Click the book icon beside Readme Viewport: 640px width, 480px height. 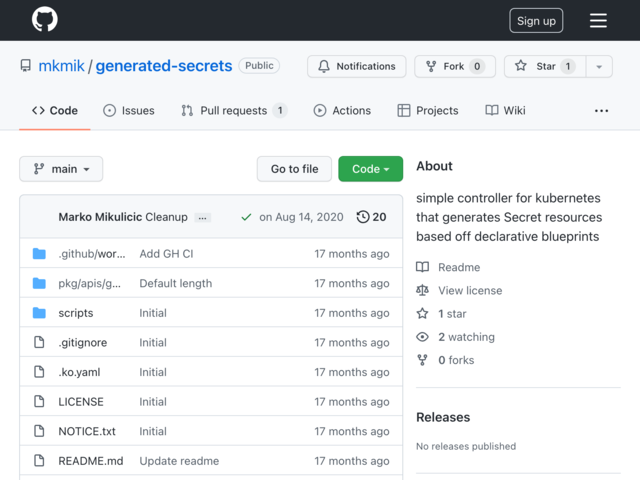422,267
